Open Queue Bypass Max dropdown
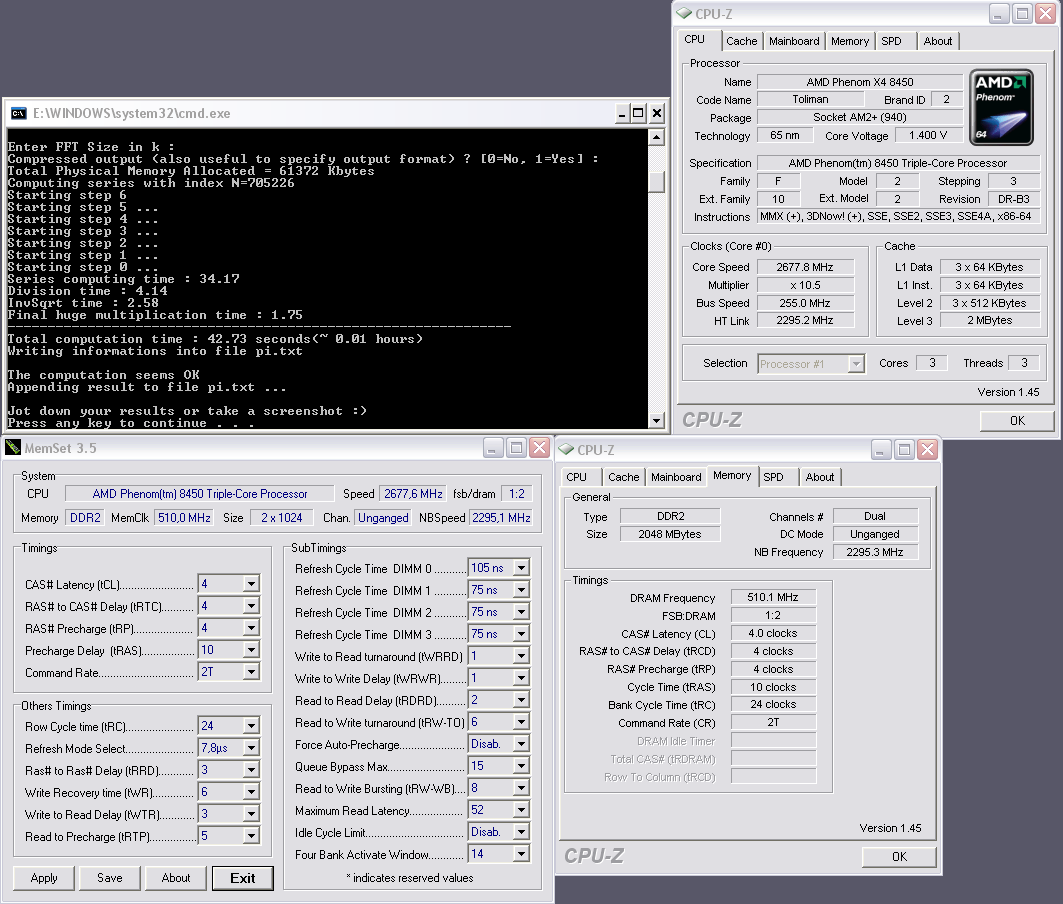This screenshot has width=1063, height=904. coord(521,766)
